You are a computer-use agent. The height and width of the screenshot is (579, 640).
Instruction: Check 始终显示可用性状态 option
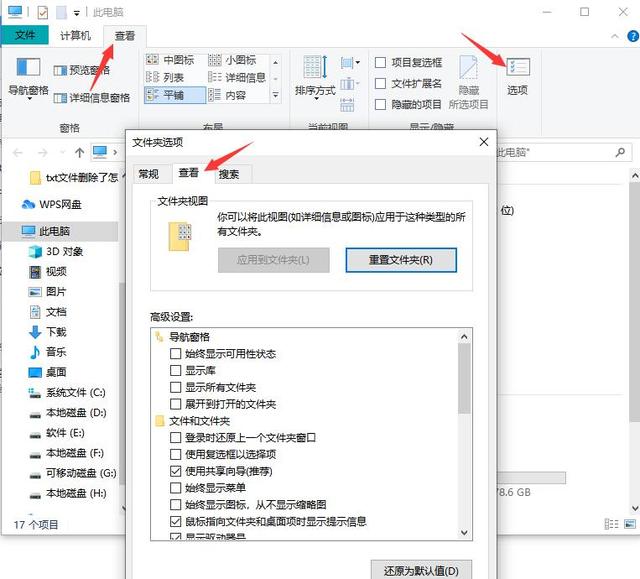click(x=176, y=353)
